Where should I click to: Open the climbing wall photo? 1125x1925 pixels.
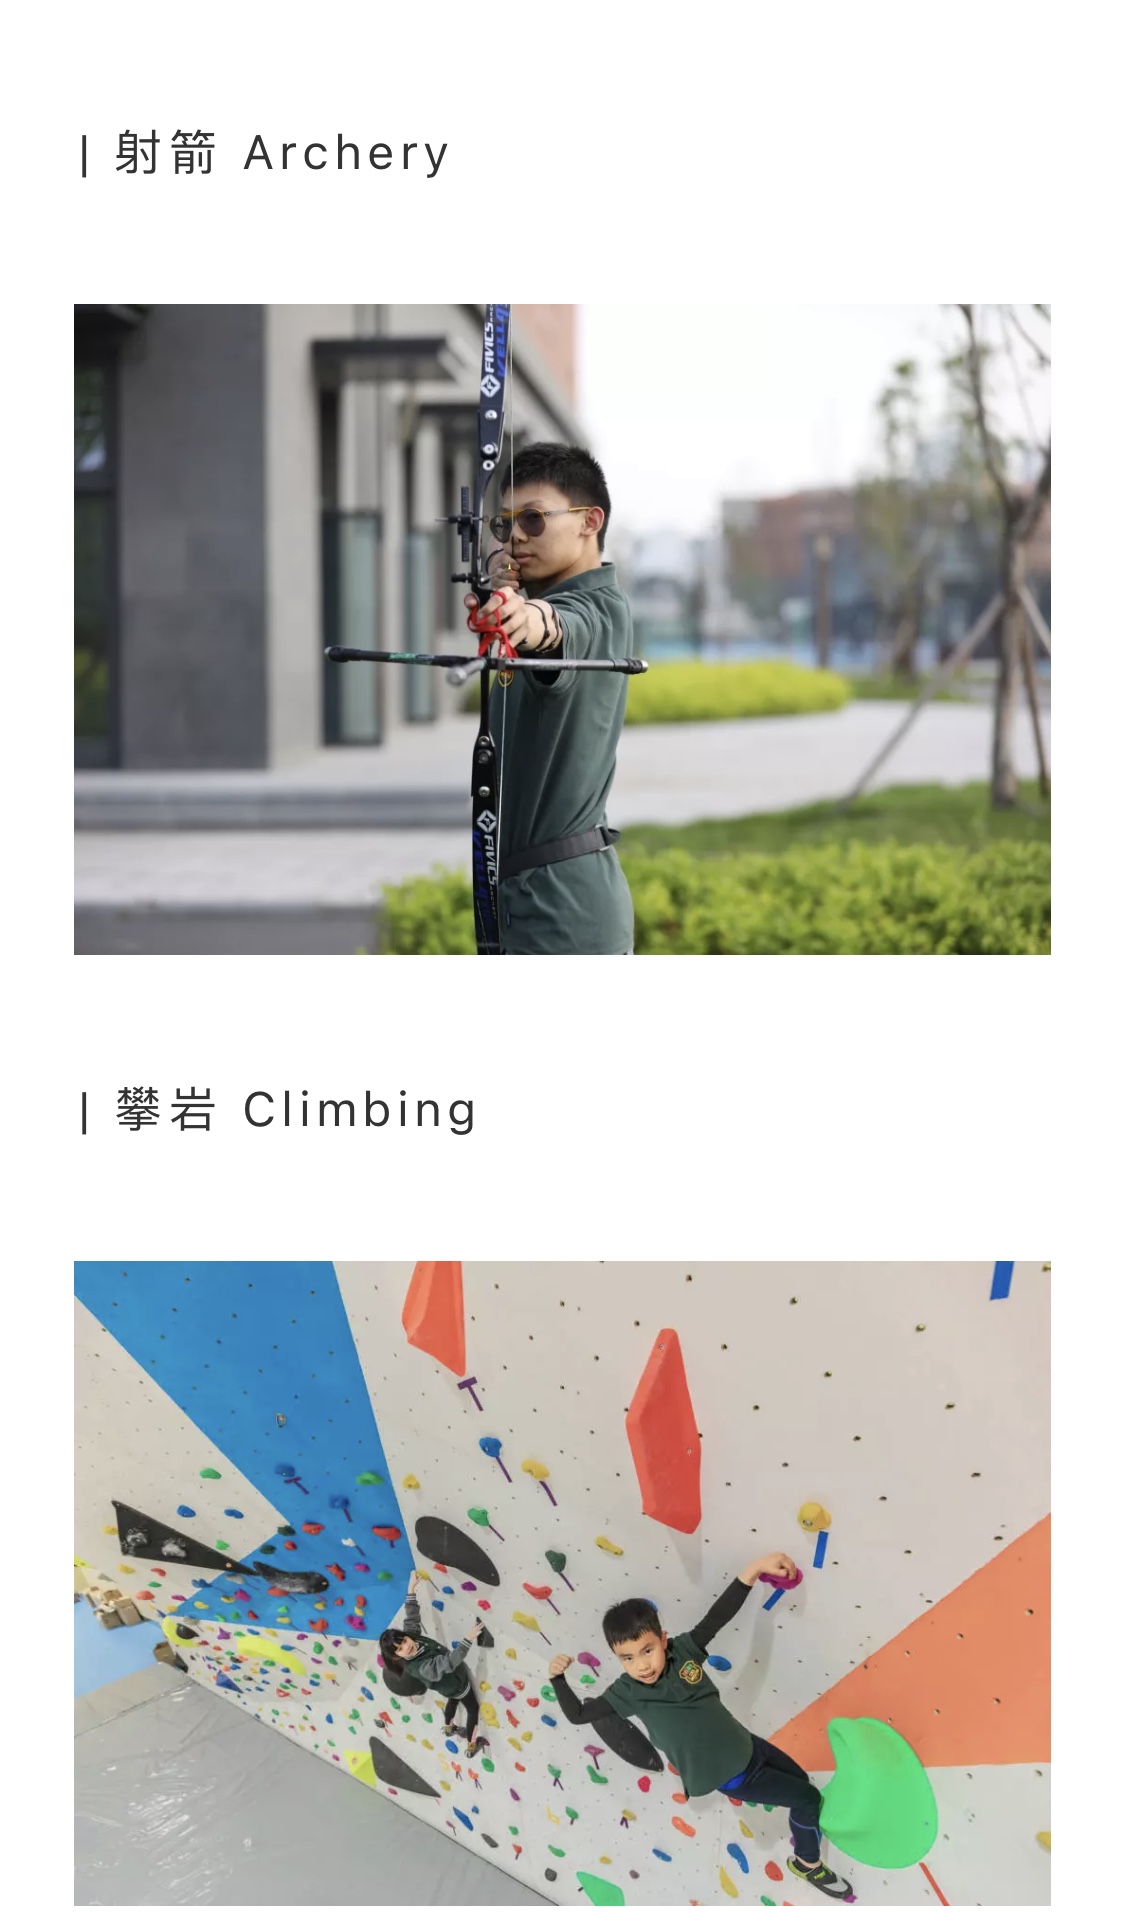[562, 1583]
